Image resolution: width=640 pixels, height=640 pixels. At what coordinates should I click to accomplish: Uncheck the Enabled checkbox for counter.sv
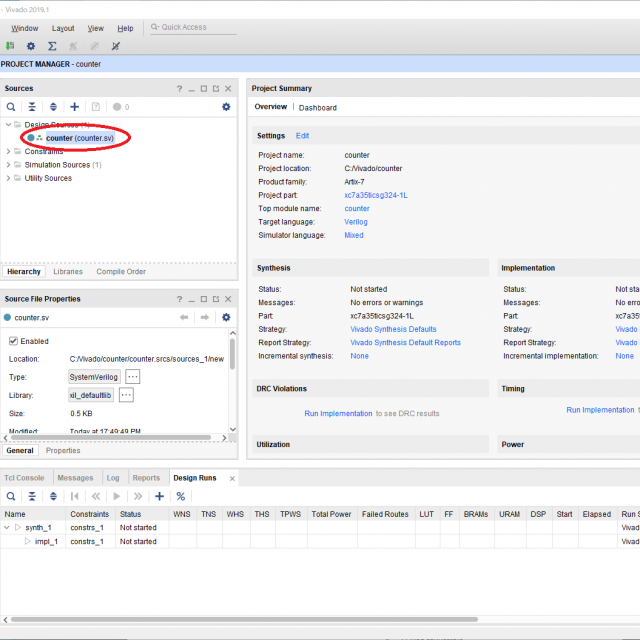pyautogui.click(x=13, y=341)
